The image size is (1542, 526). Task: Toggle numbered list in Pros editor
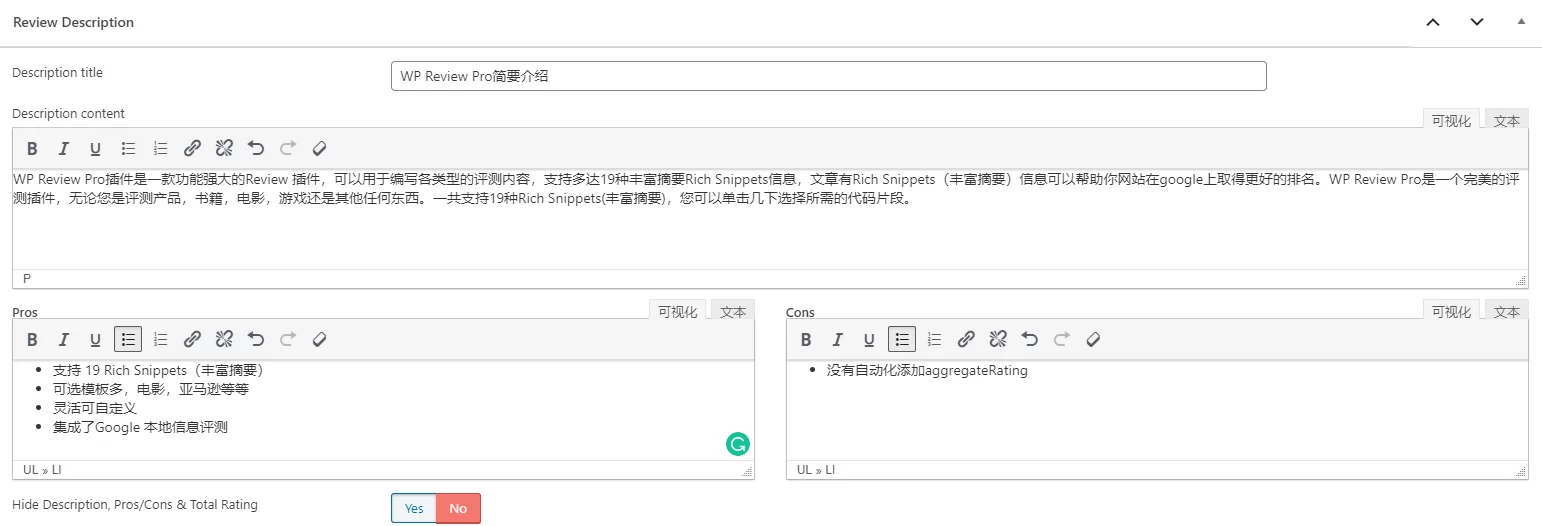coord(160,340)
